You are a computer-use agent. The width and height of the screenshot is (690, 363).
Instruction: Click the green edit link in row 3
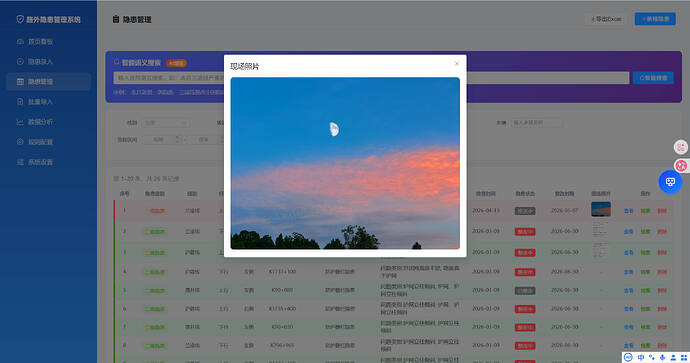click(x=645, y=253)
